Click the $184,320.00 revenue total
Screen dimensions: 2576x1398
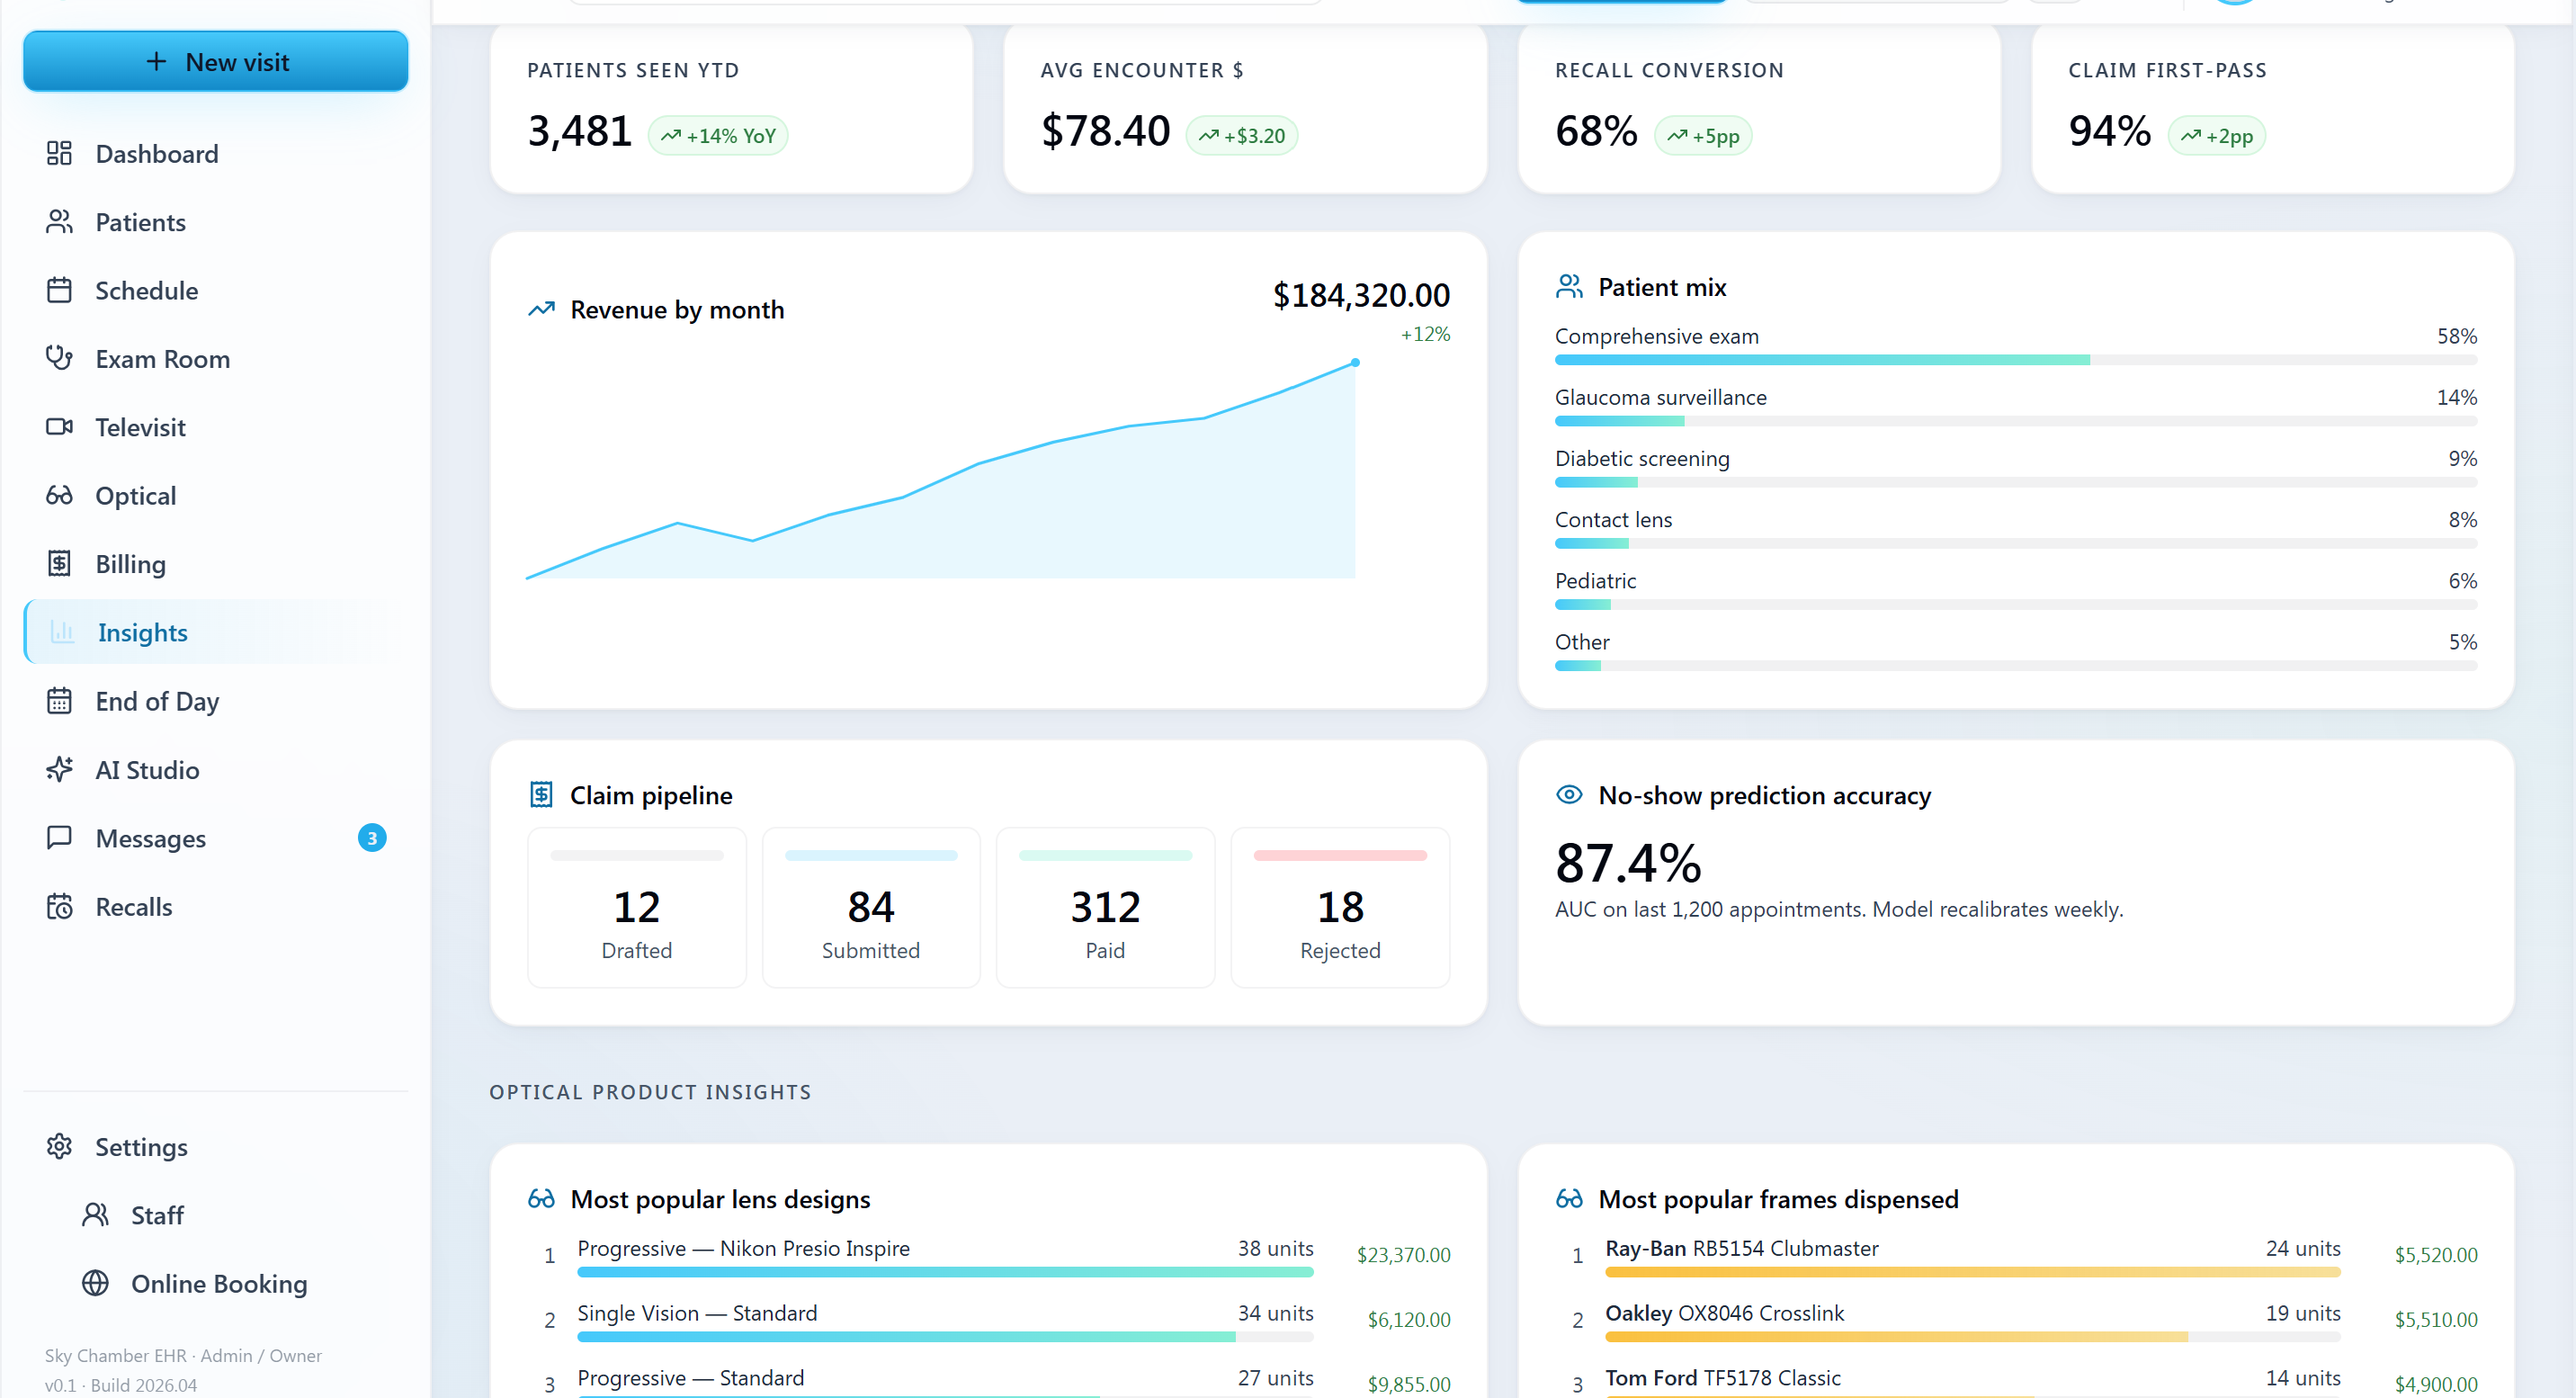point(1361,296)
